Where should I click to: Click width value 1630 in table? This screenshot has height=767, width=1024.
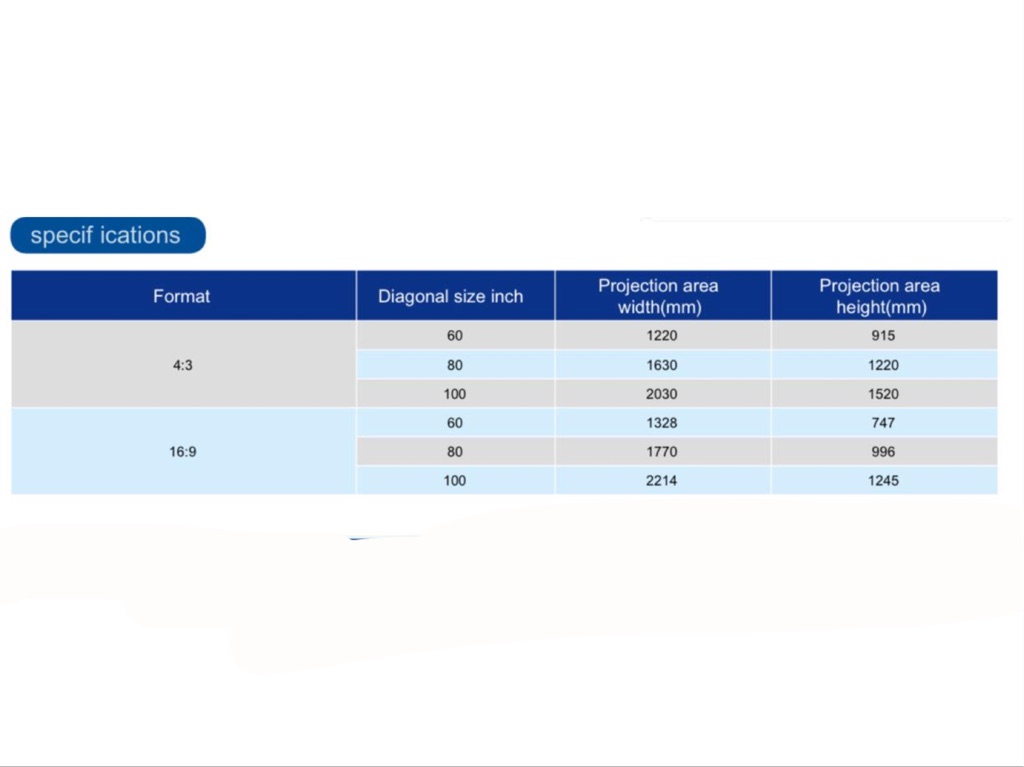tap(661, 365)
